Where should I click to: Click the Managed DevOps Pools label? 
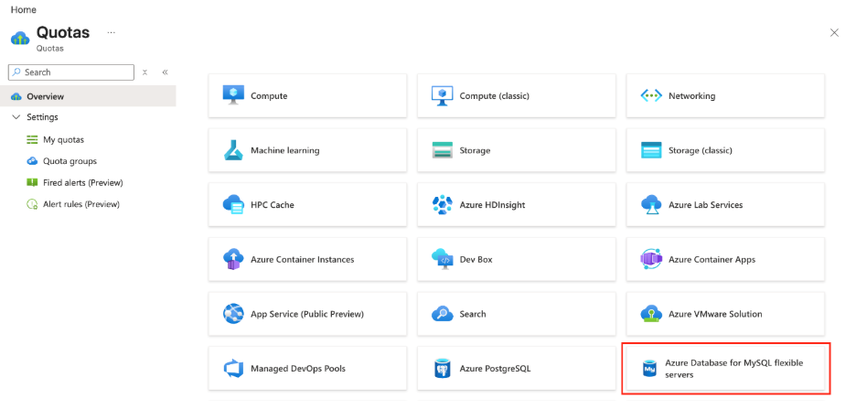tap(298, 369)
